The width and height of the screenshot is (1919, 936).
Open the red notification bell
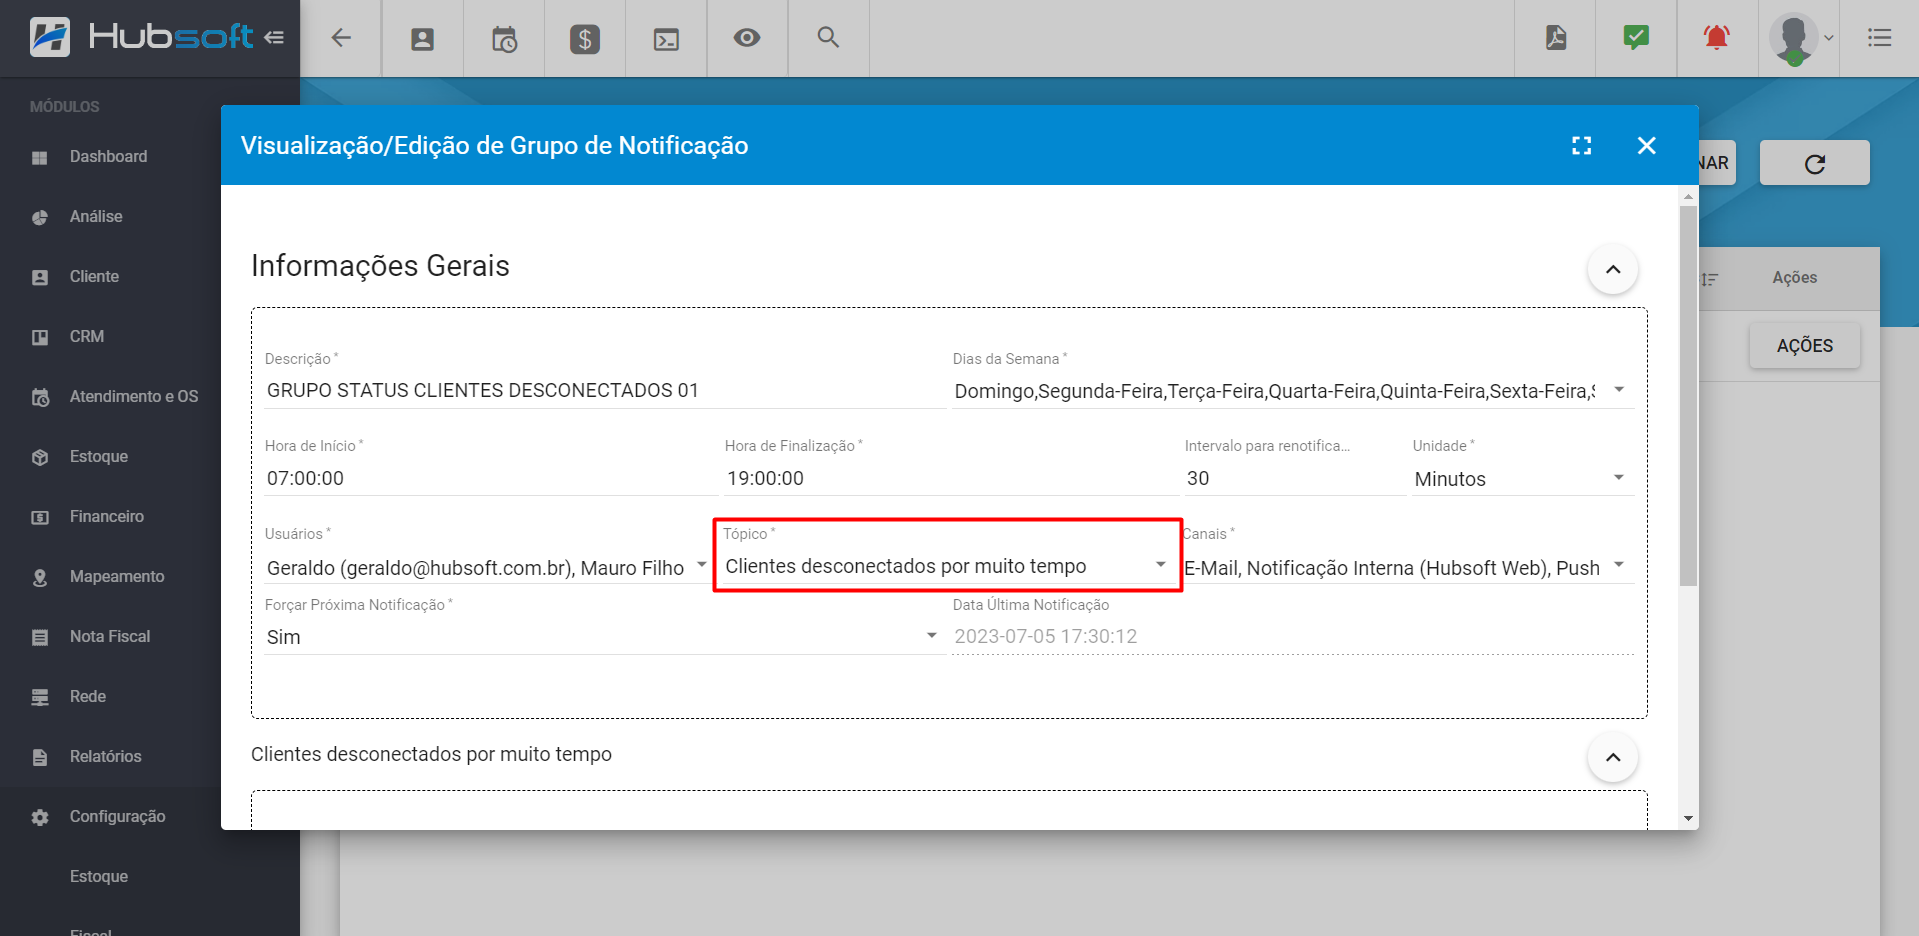(x=1717, y=38)
